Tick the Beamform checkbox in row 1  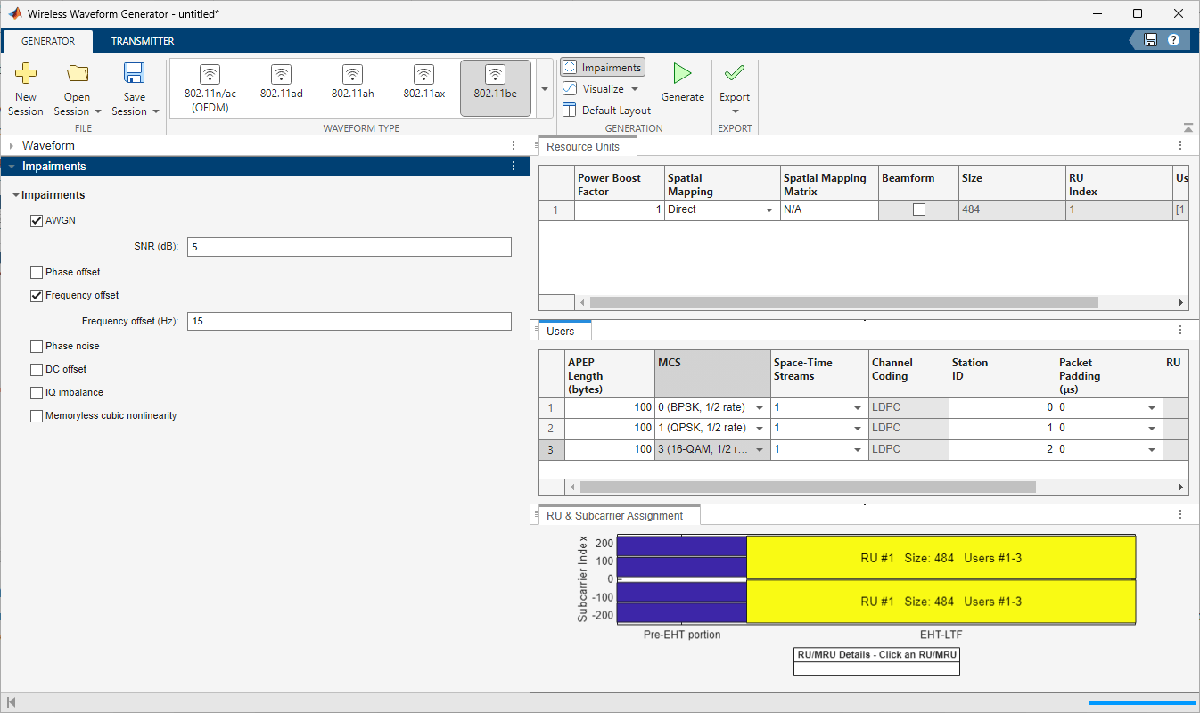click(918, 210)
